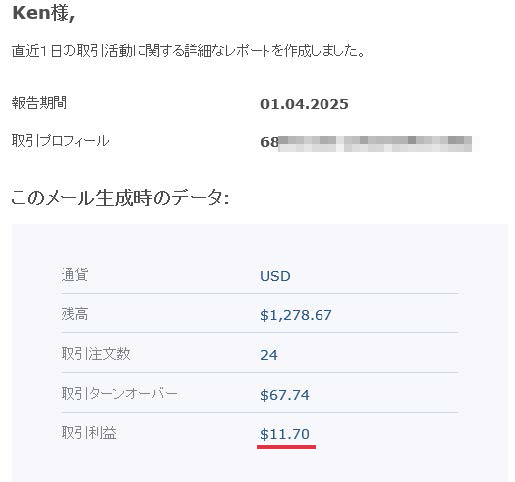
Task: Click the report date 01.04.2025
Action: click(x=304, y=104)
